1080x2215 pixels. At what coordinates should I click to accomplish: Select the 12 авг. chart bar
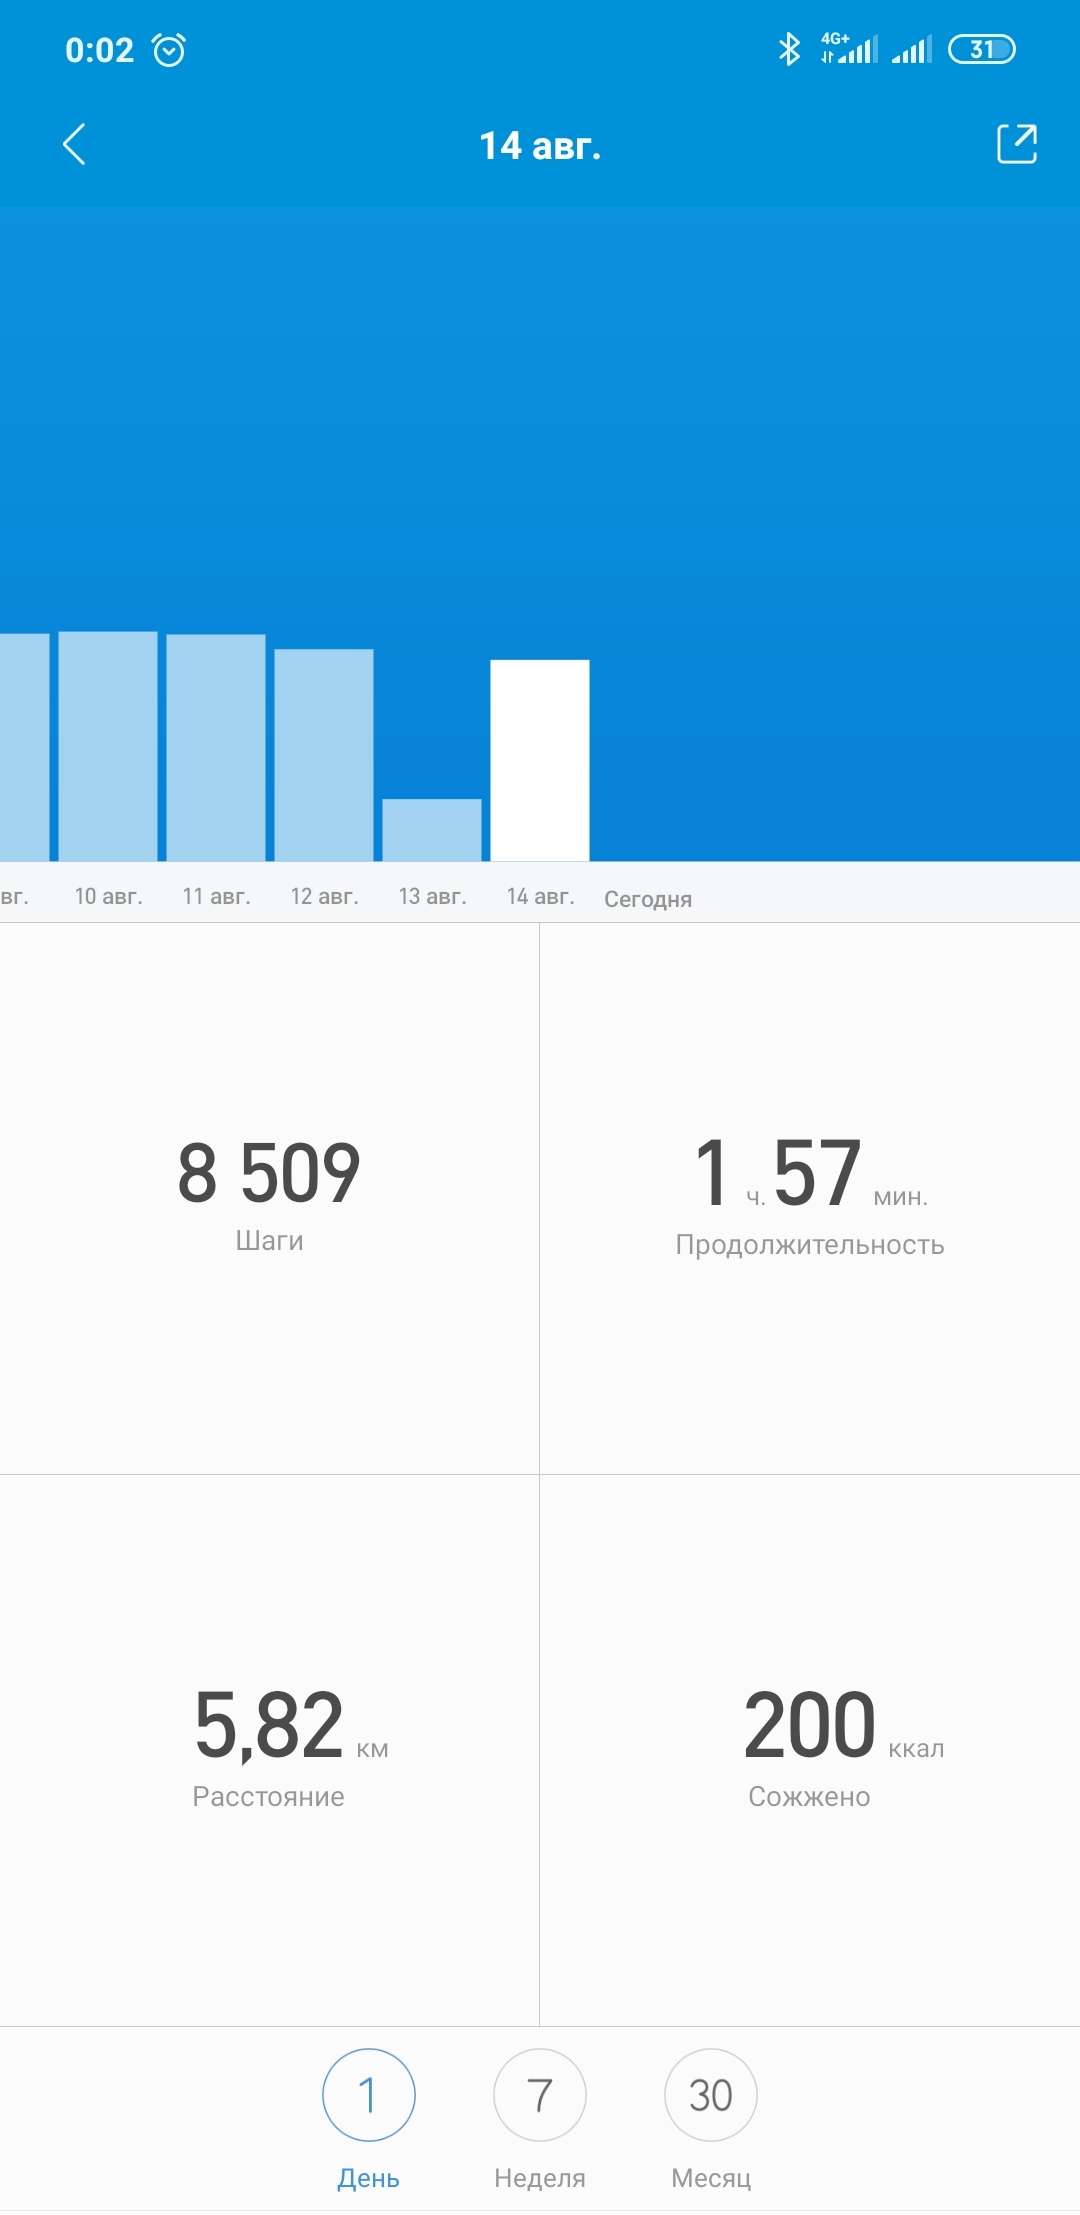point(324,755)
